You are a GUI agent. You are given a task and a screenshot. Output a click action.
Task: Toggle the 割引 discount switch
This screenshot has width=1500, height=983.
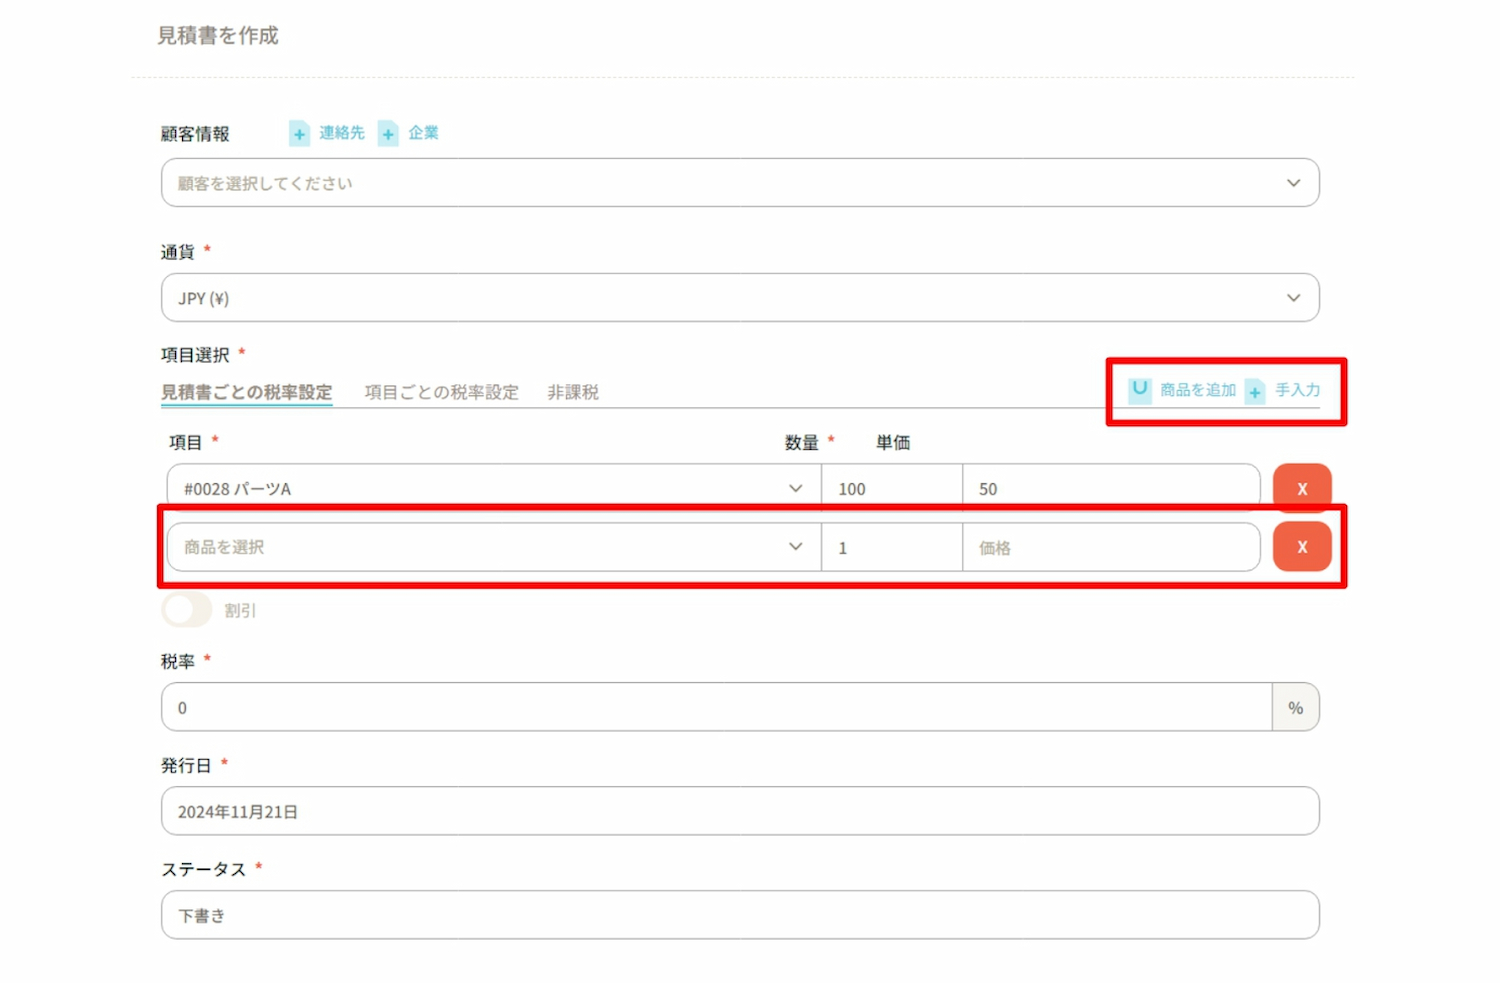click(187, 610)
